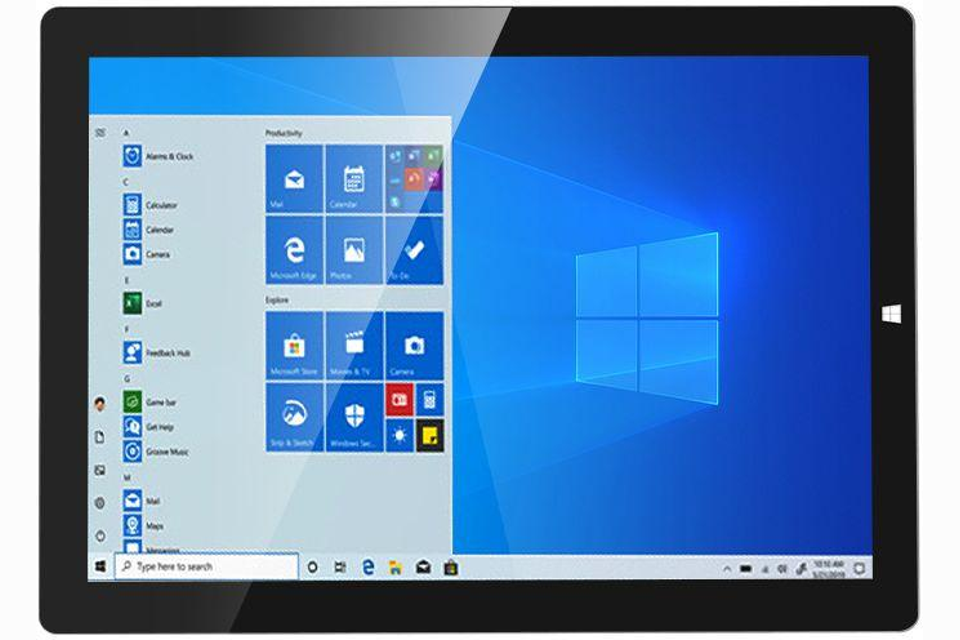Open the Mail icon on the taskbar
Image resolution: width=960 pixels, height=640 pixels.
pos(423,568)
